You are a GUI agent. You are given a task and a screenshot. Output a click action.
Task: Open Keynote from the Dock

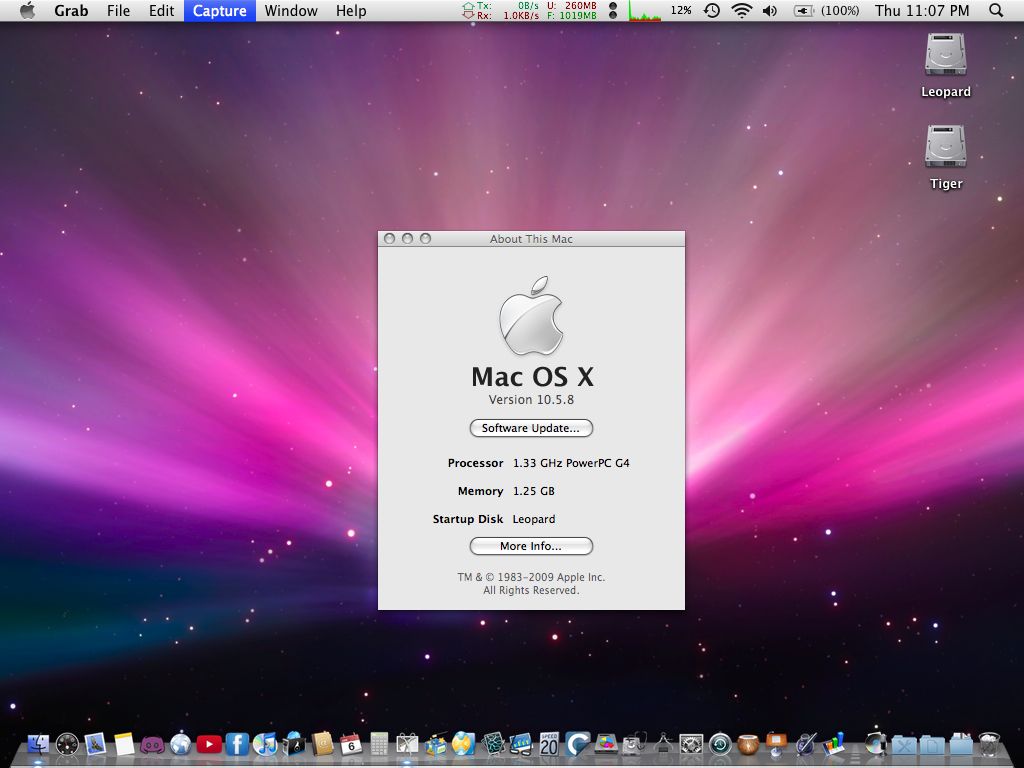(776, 744)
